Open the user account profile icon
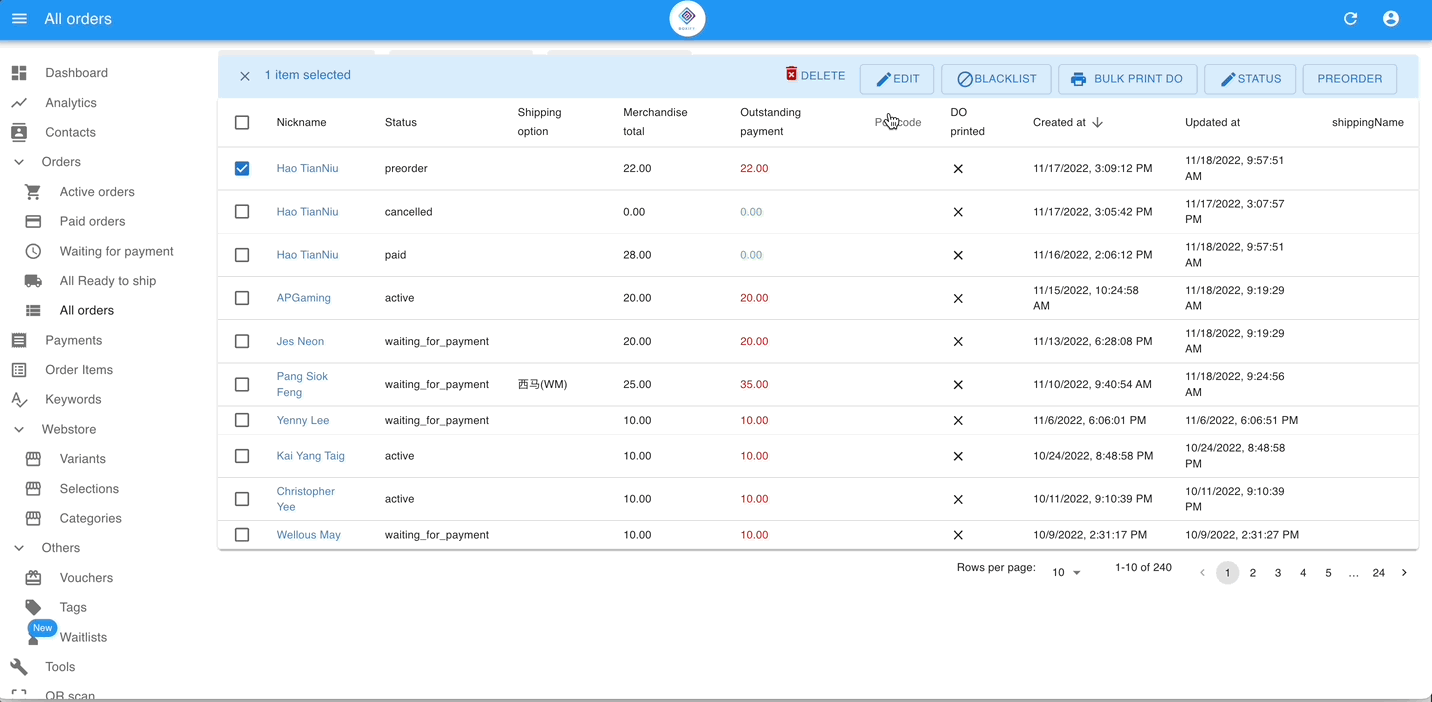 pos(1390,19)
